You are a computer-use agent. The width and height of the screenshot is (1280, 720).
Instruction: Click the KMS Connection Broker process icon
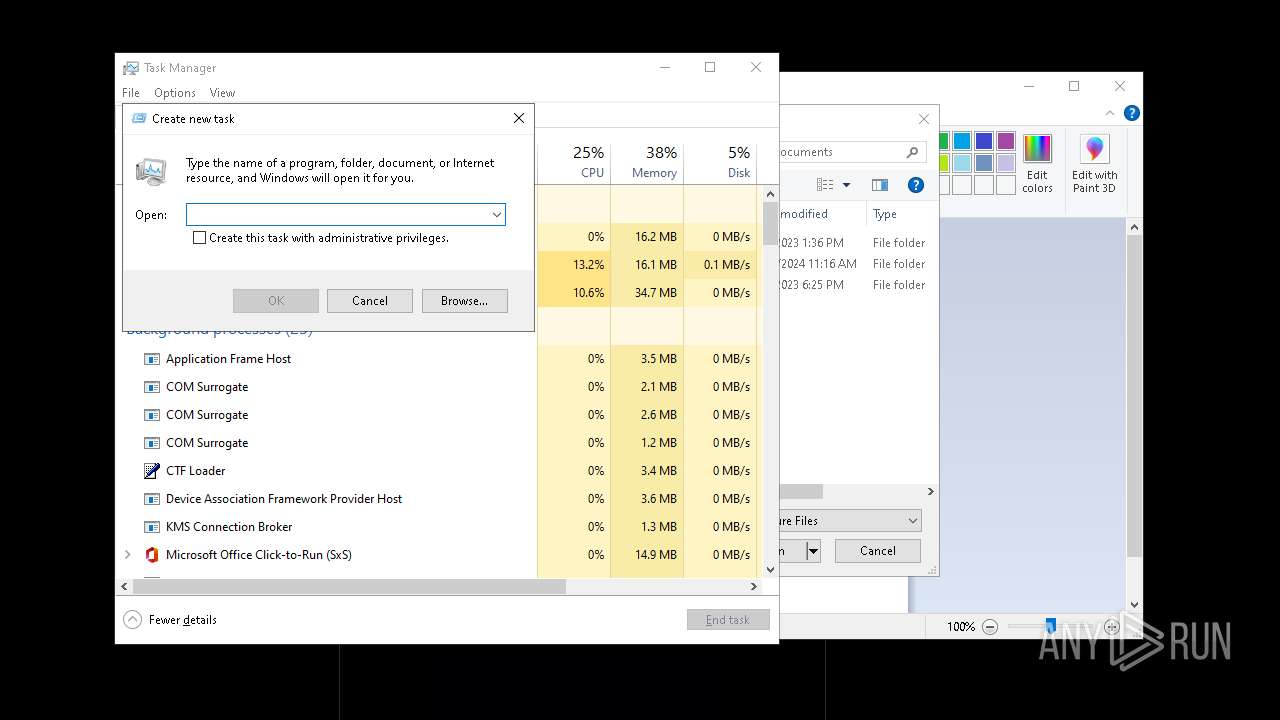(x=152, y=527)
